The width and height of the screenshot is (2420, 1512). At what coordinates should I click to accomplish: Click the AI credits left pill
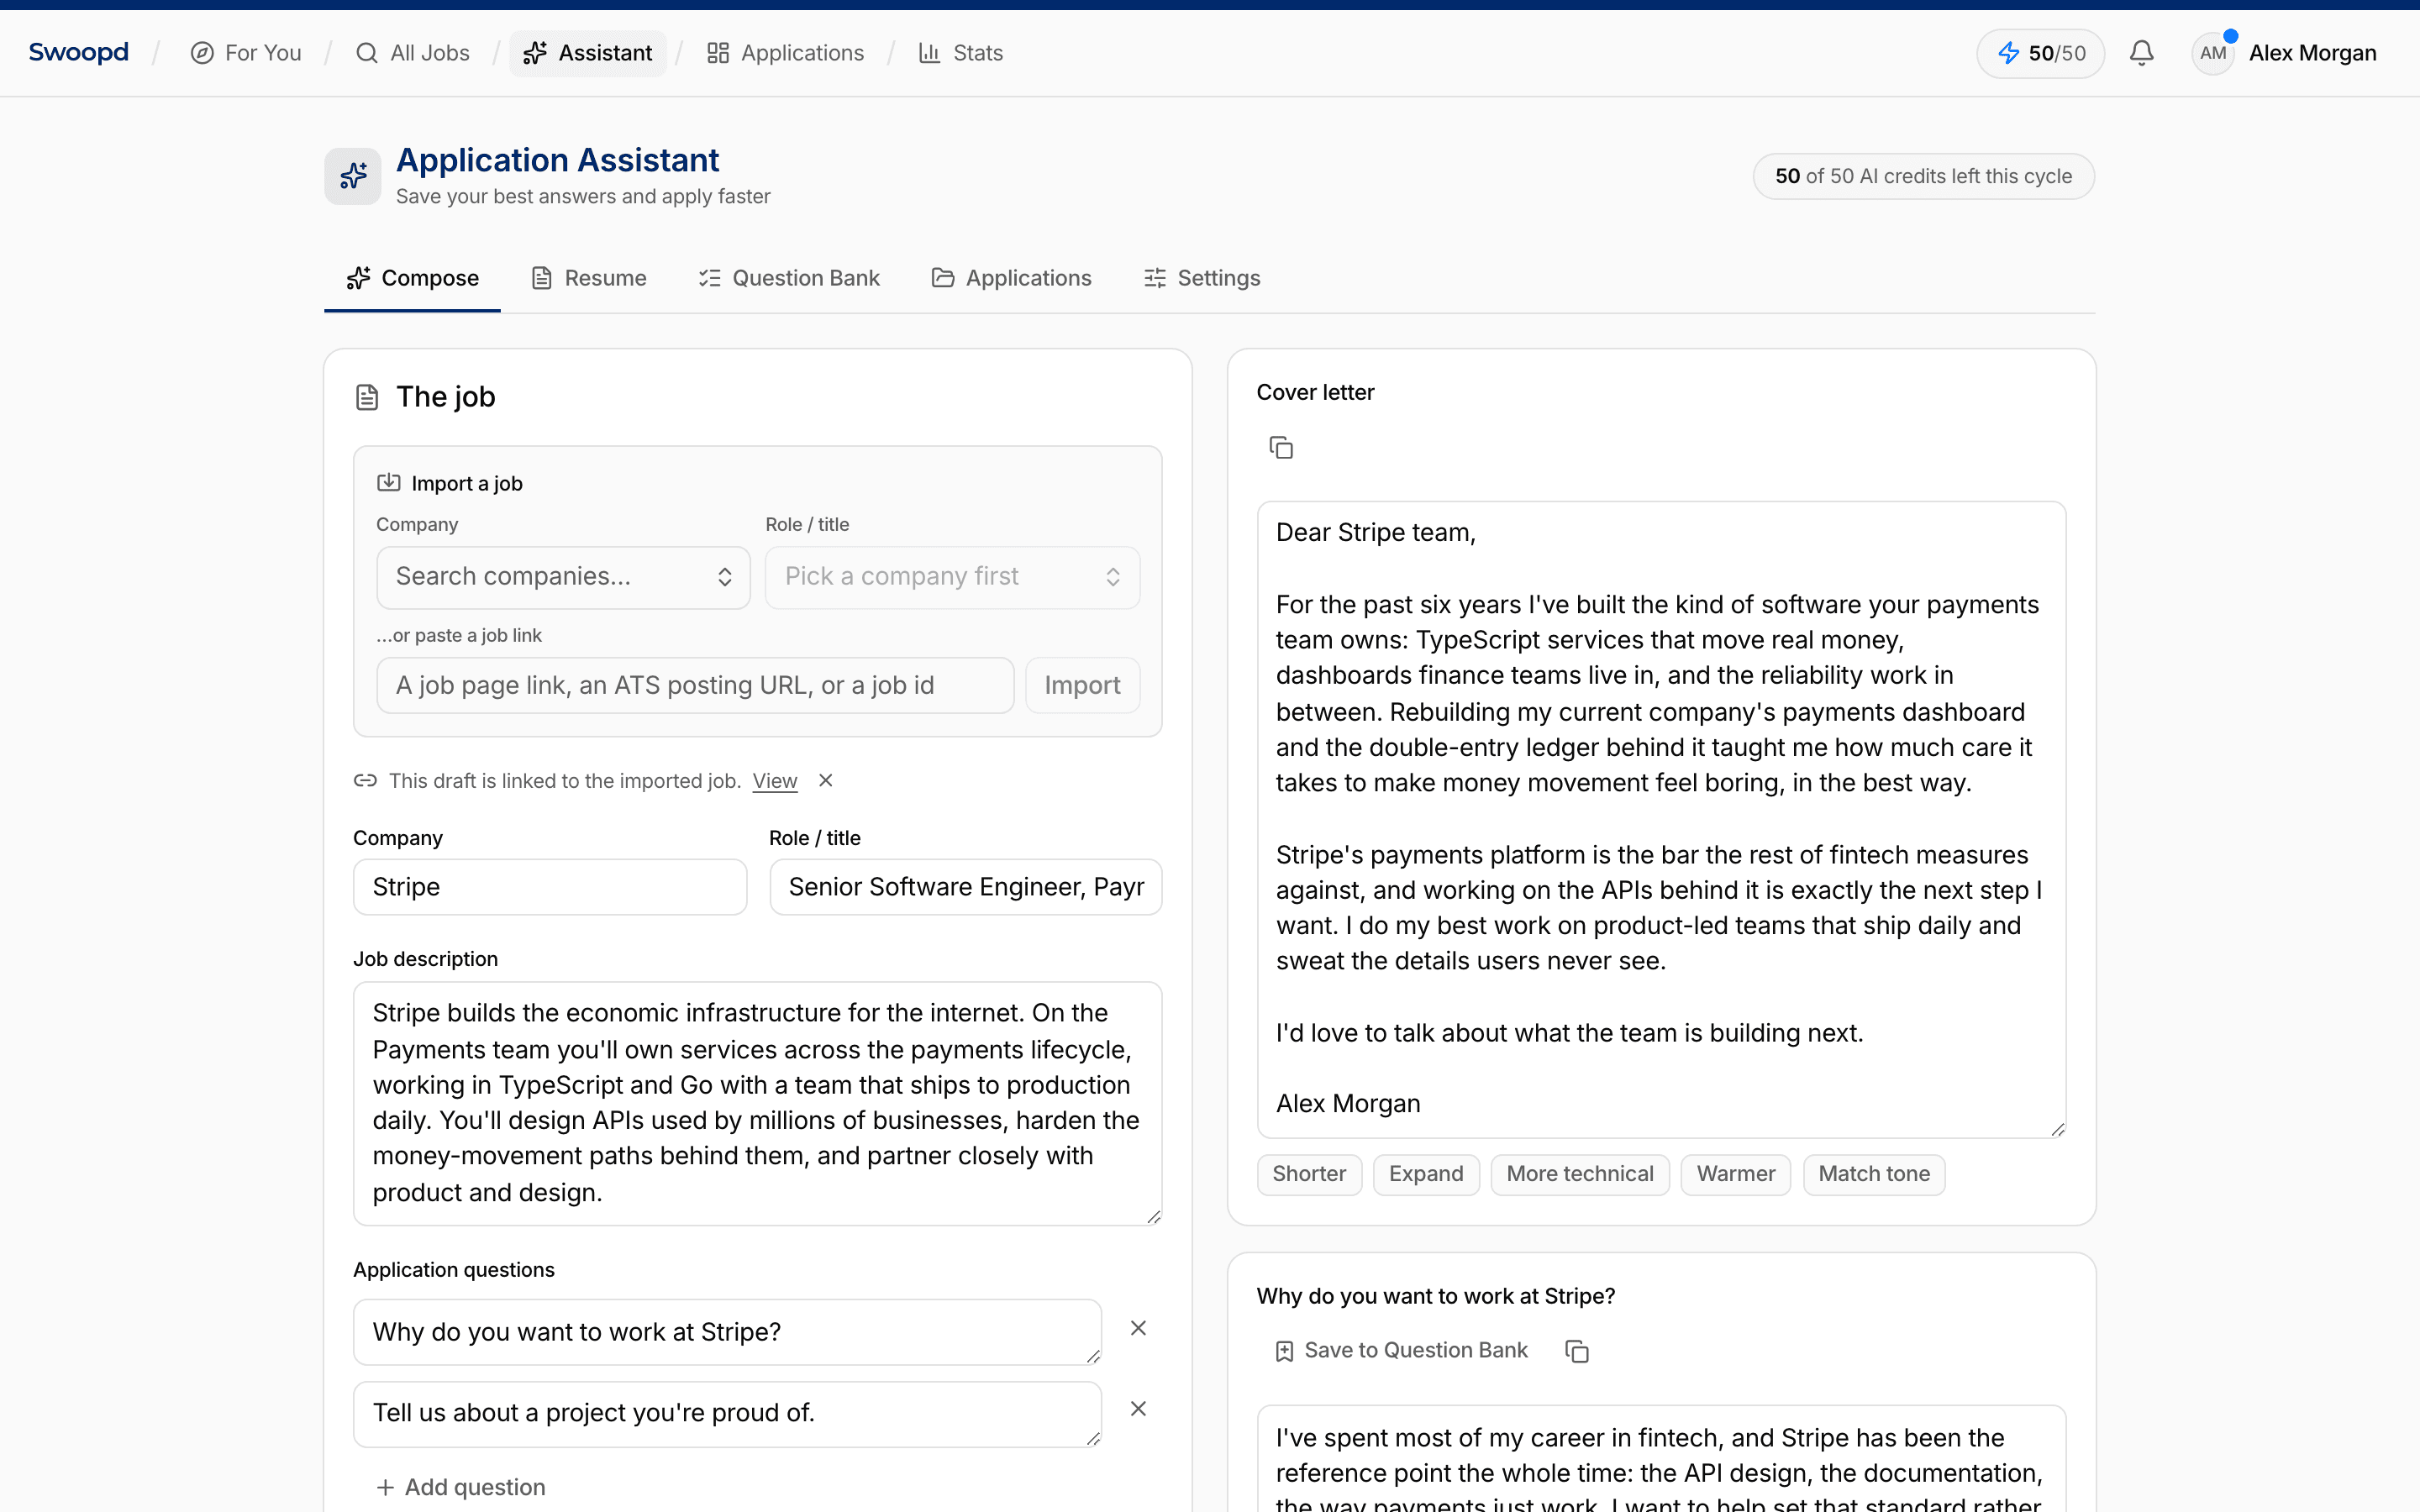pos(1923,176)
